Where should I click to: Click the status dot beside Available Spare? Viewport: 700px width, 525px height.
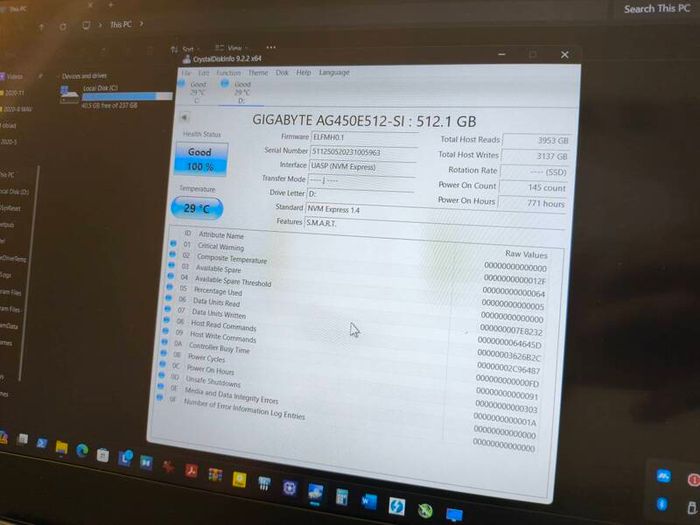[171, 265]
